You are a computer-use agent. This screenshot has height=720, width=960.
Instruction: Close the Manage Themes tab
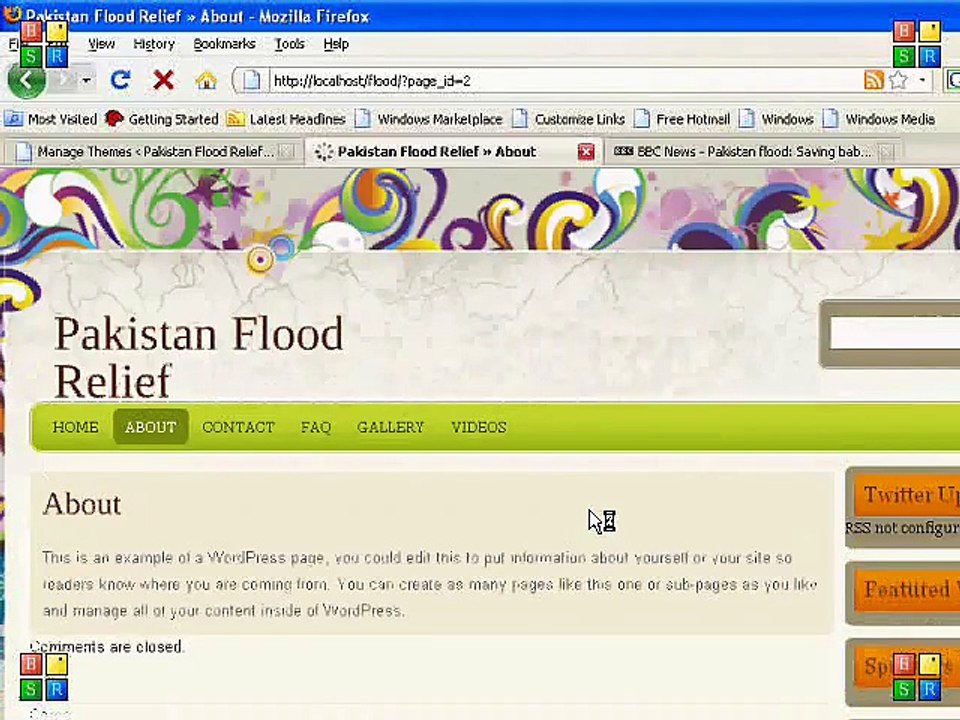pyautogui.click(x=286, y=151)
